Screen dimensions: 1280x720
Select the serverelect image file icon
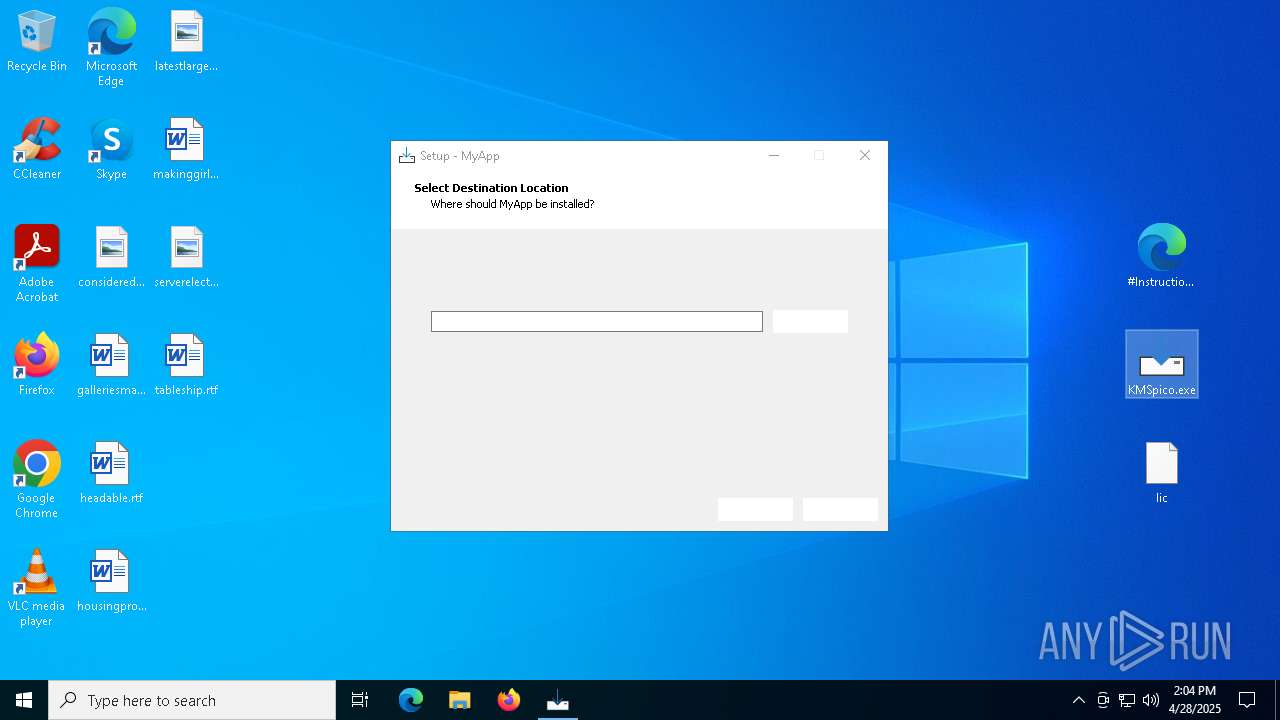tap(186, 258)
